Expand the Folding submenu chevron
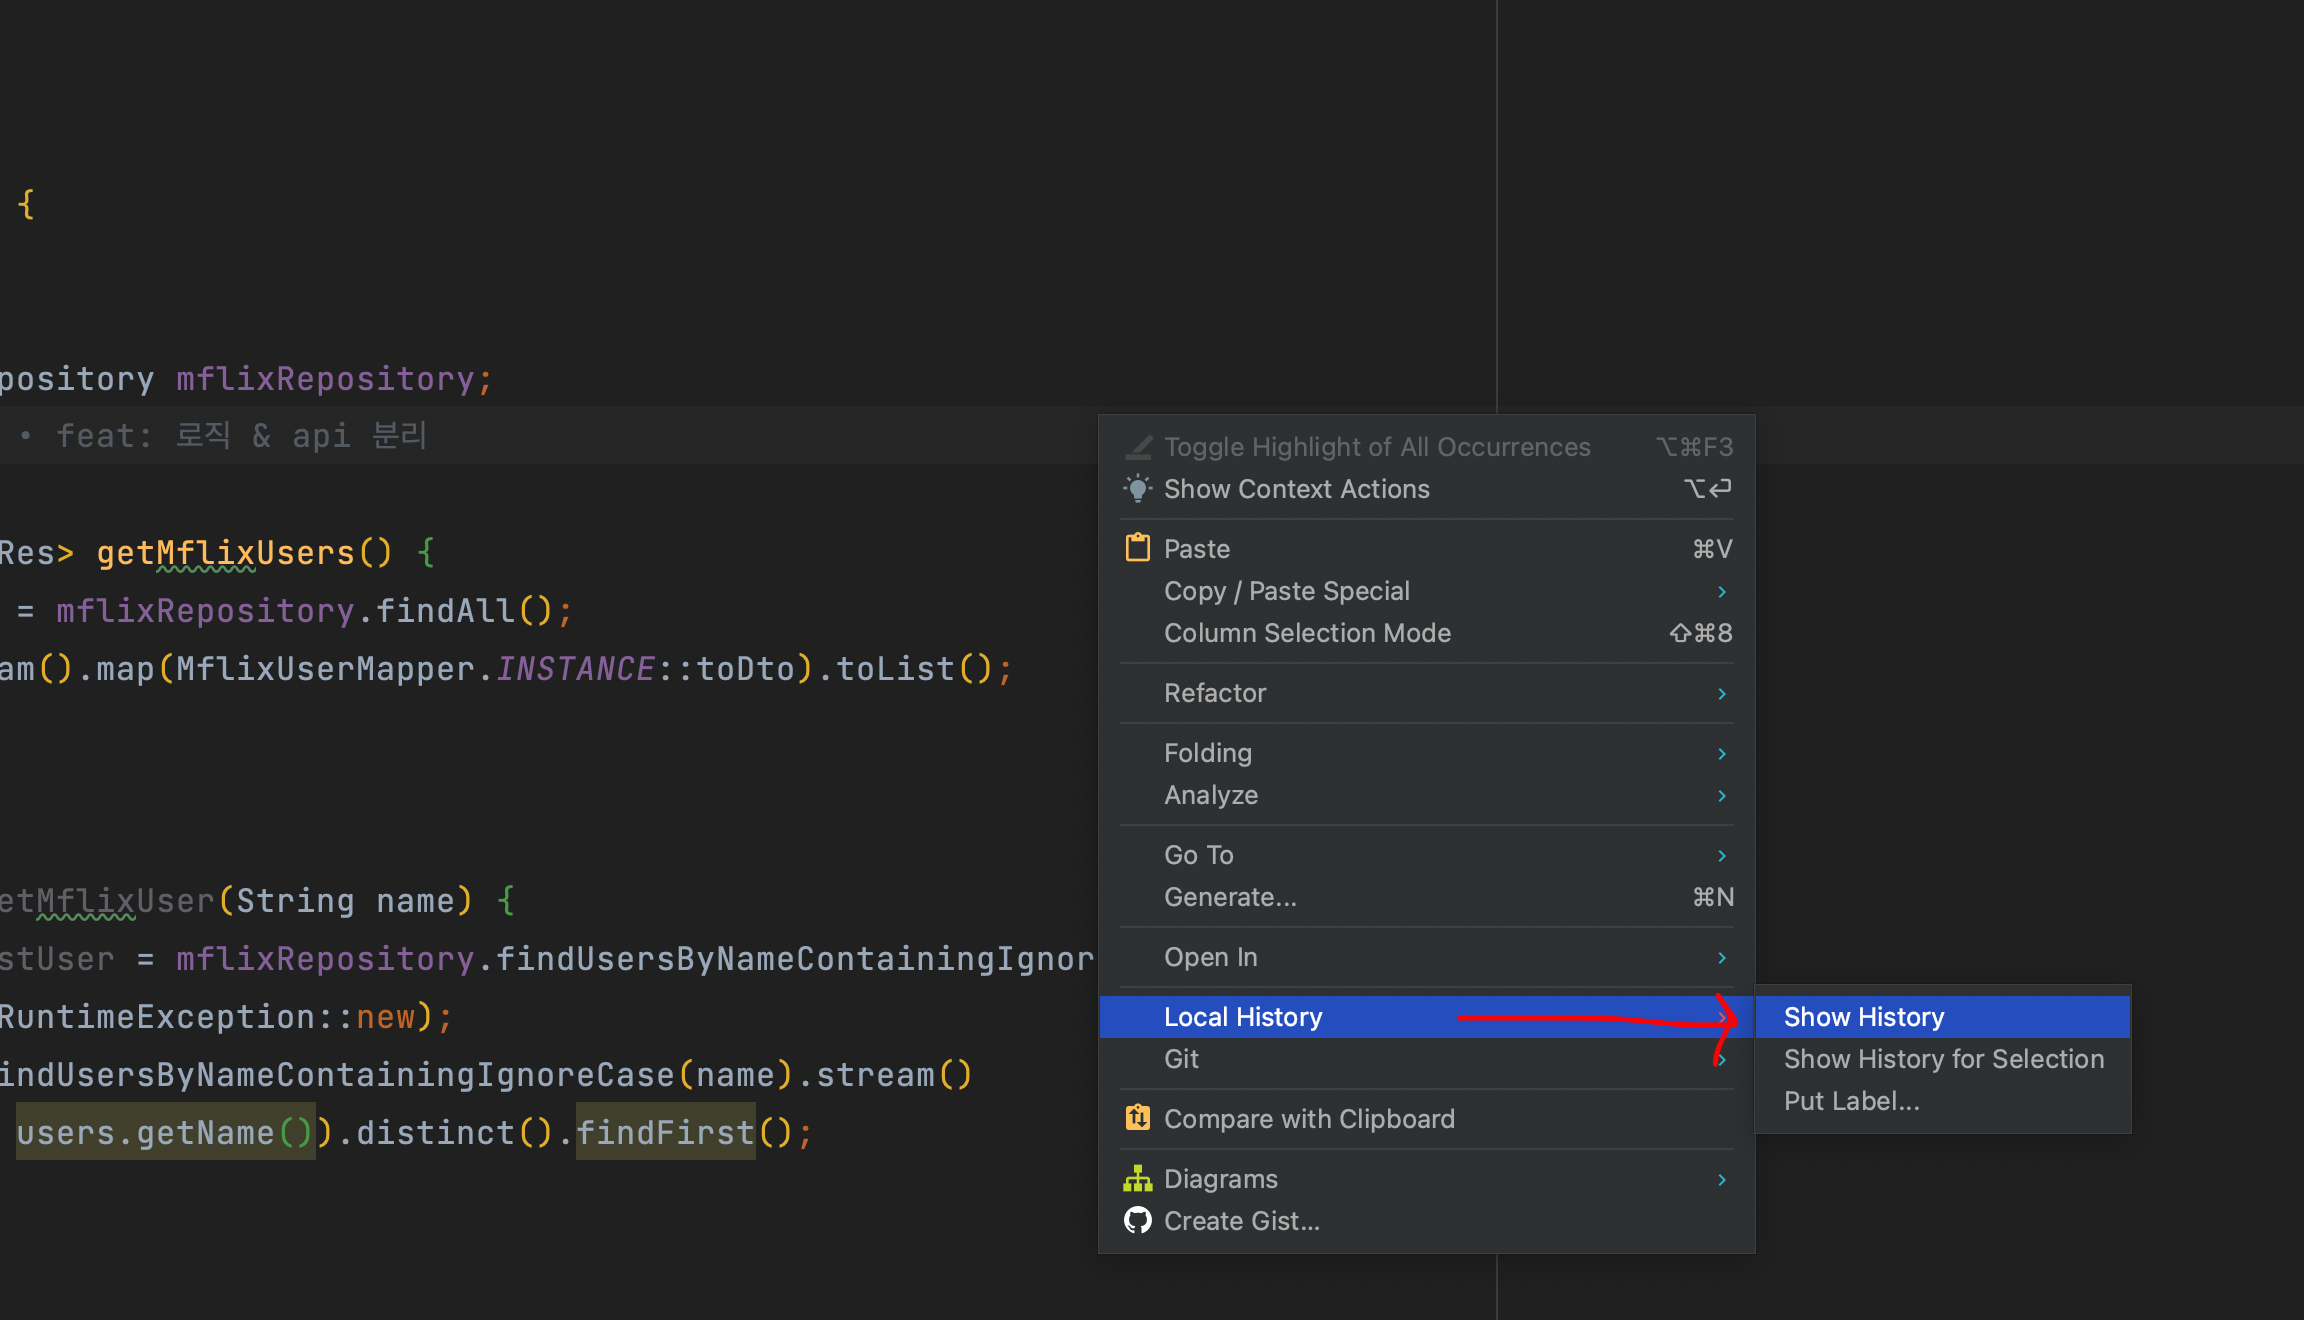 click(x=1721, y=753)
